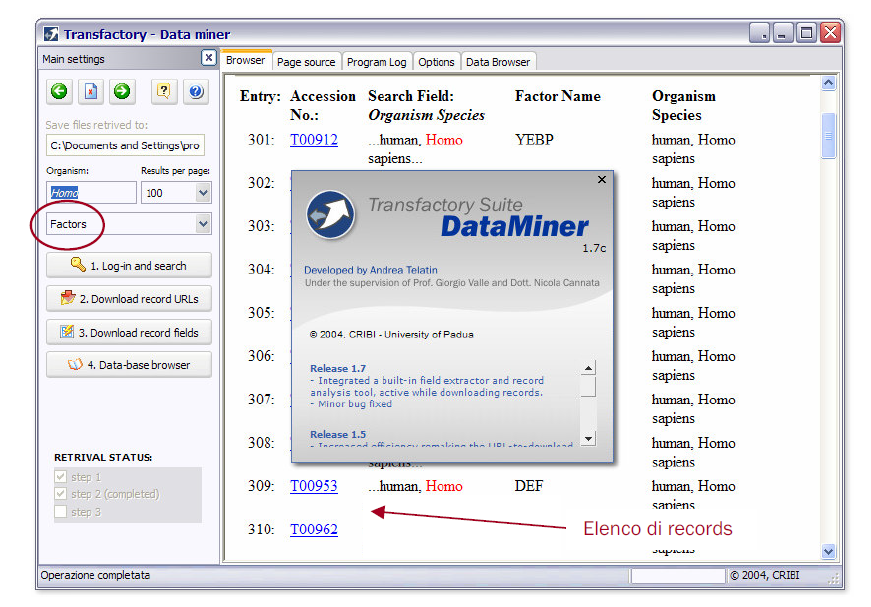Click the Accession No. column header
The width and height of the screenshot is (871, 607).
click(x=322, y=105)
